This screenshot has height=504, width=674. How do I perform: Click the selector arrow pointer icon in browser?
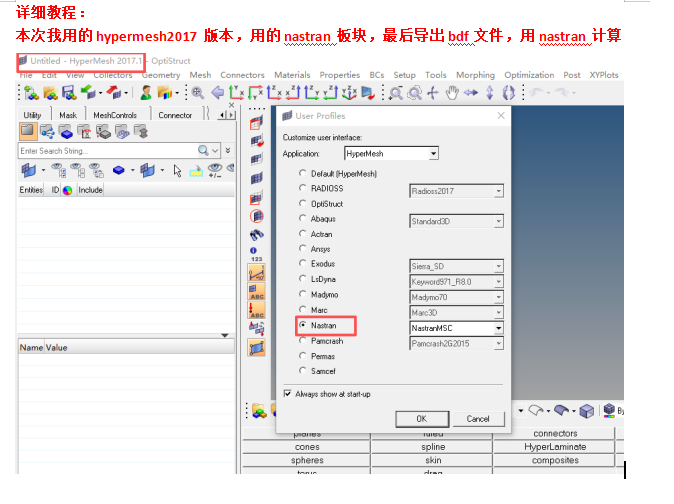178,171
